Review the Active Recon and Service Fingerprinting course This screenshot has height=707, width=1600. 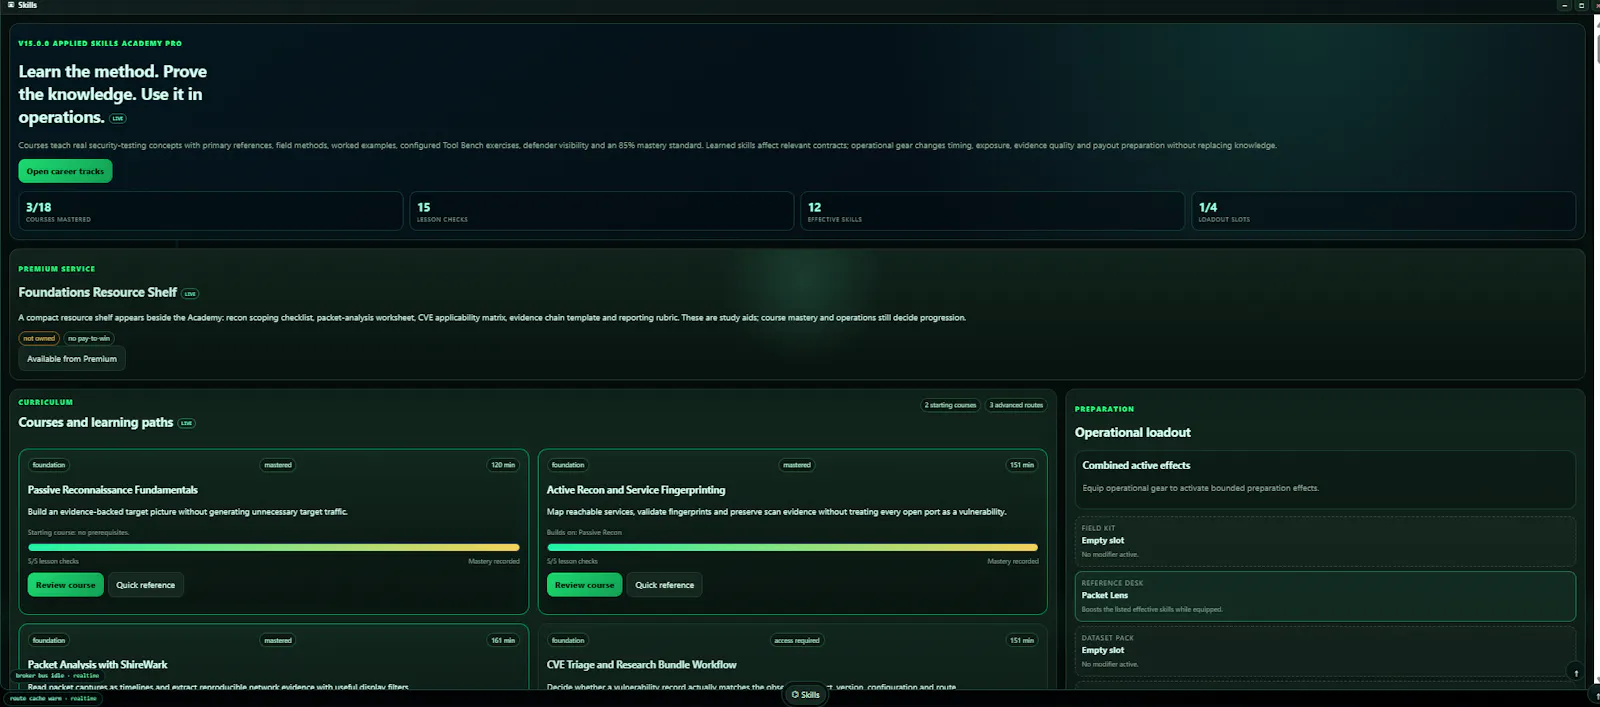point(585,585)
